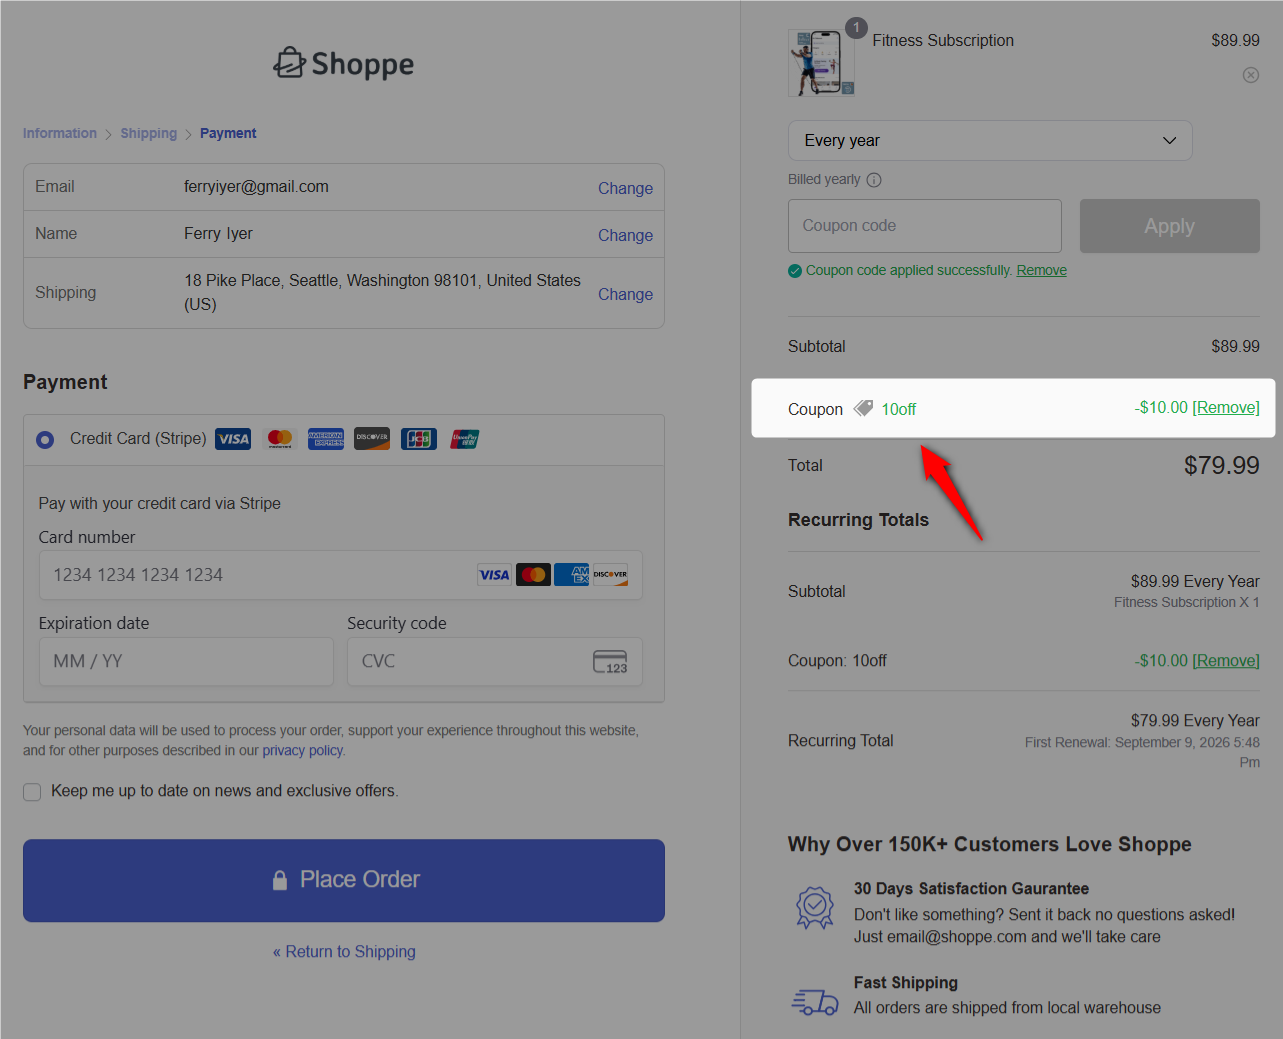The height and width of the screenshot is (1039, 1283).
Task: Click the Billed yearly info icon
Action: click(x=874, y=180)
